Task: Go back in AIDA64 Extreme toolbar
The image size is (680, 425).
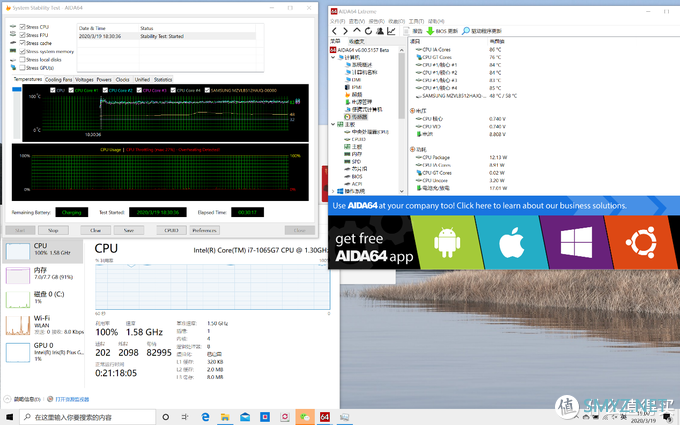Action: click(334, 31)
